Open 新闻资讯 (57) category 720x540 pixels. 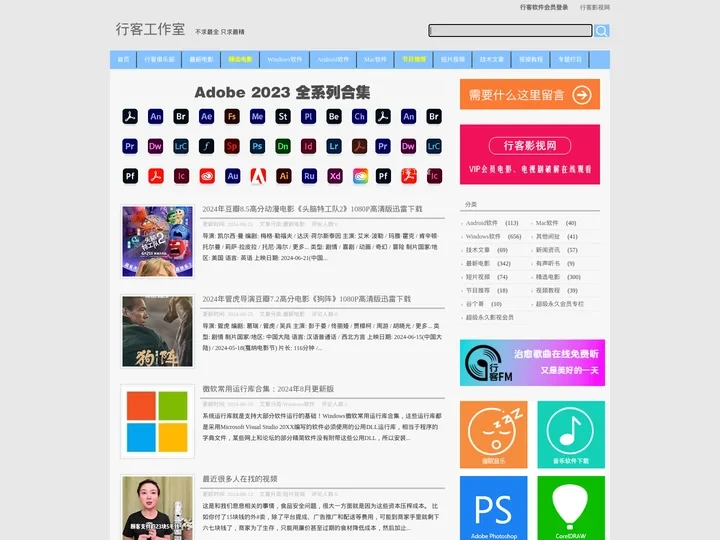(557, 250)
